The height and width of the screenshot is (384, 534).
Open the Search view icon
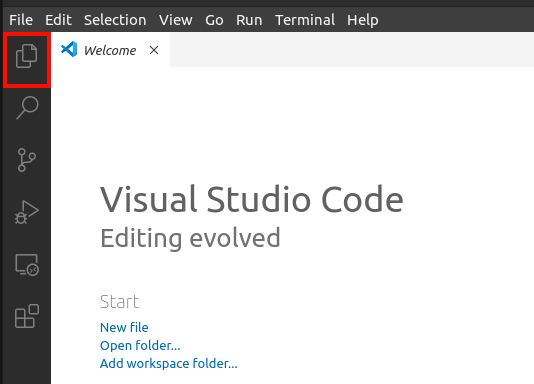pos(27,108)
